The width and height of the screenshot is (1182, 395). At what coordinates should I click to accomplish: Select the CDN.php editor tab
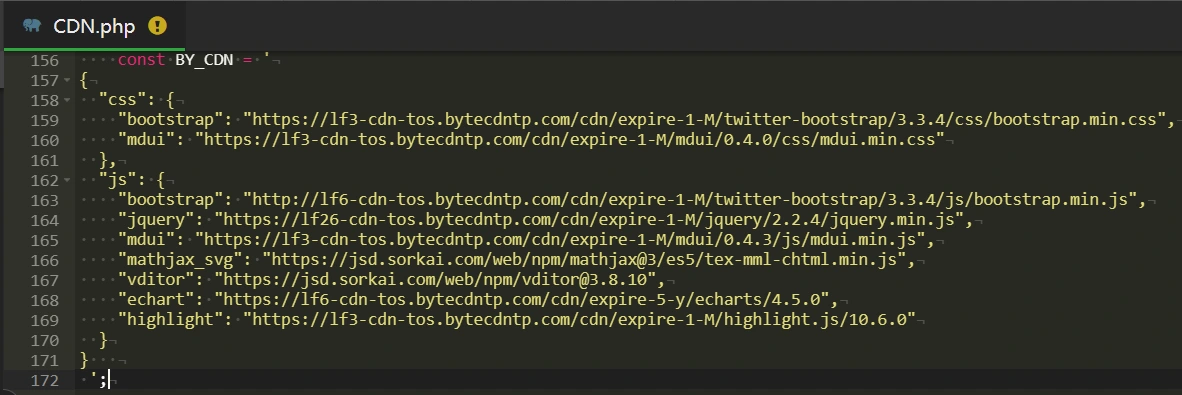[94, 26]
